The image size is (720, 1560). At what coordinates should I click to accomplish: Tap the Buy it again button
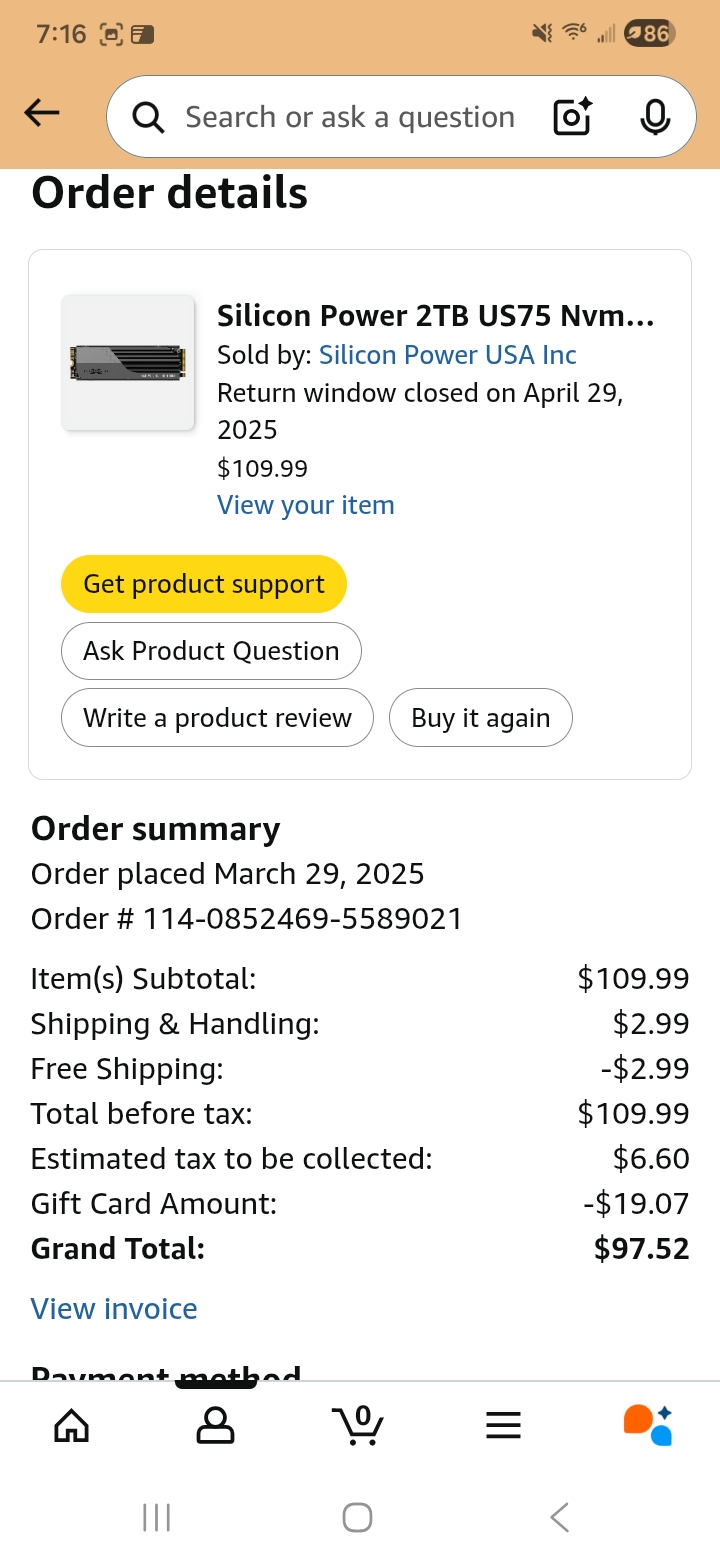tap(480, 718)
